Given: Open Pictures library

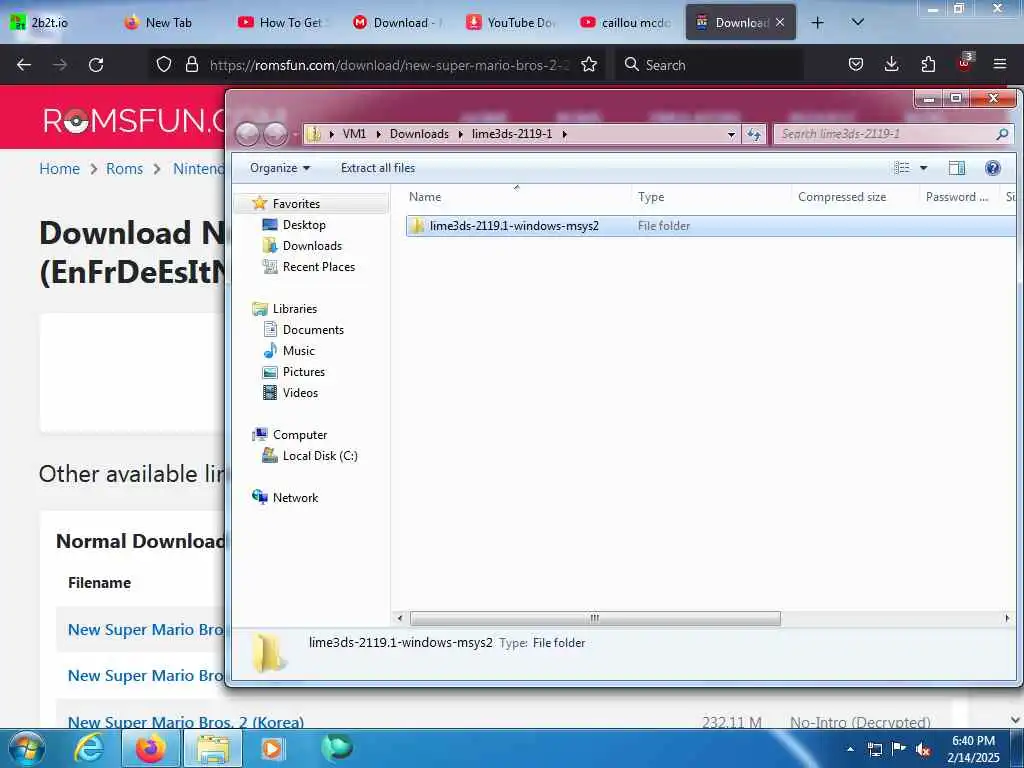Looking at the screenshot, I should click(303, 372).
